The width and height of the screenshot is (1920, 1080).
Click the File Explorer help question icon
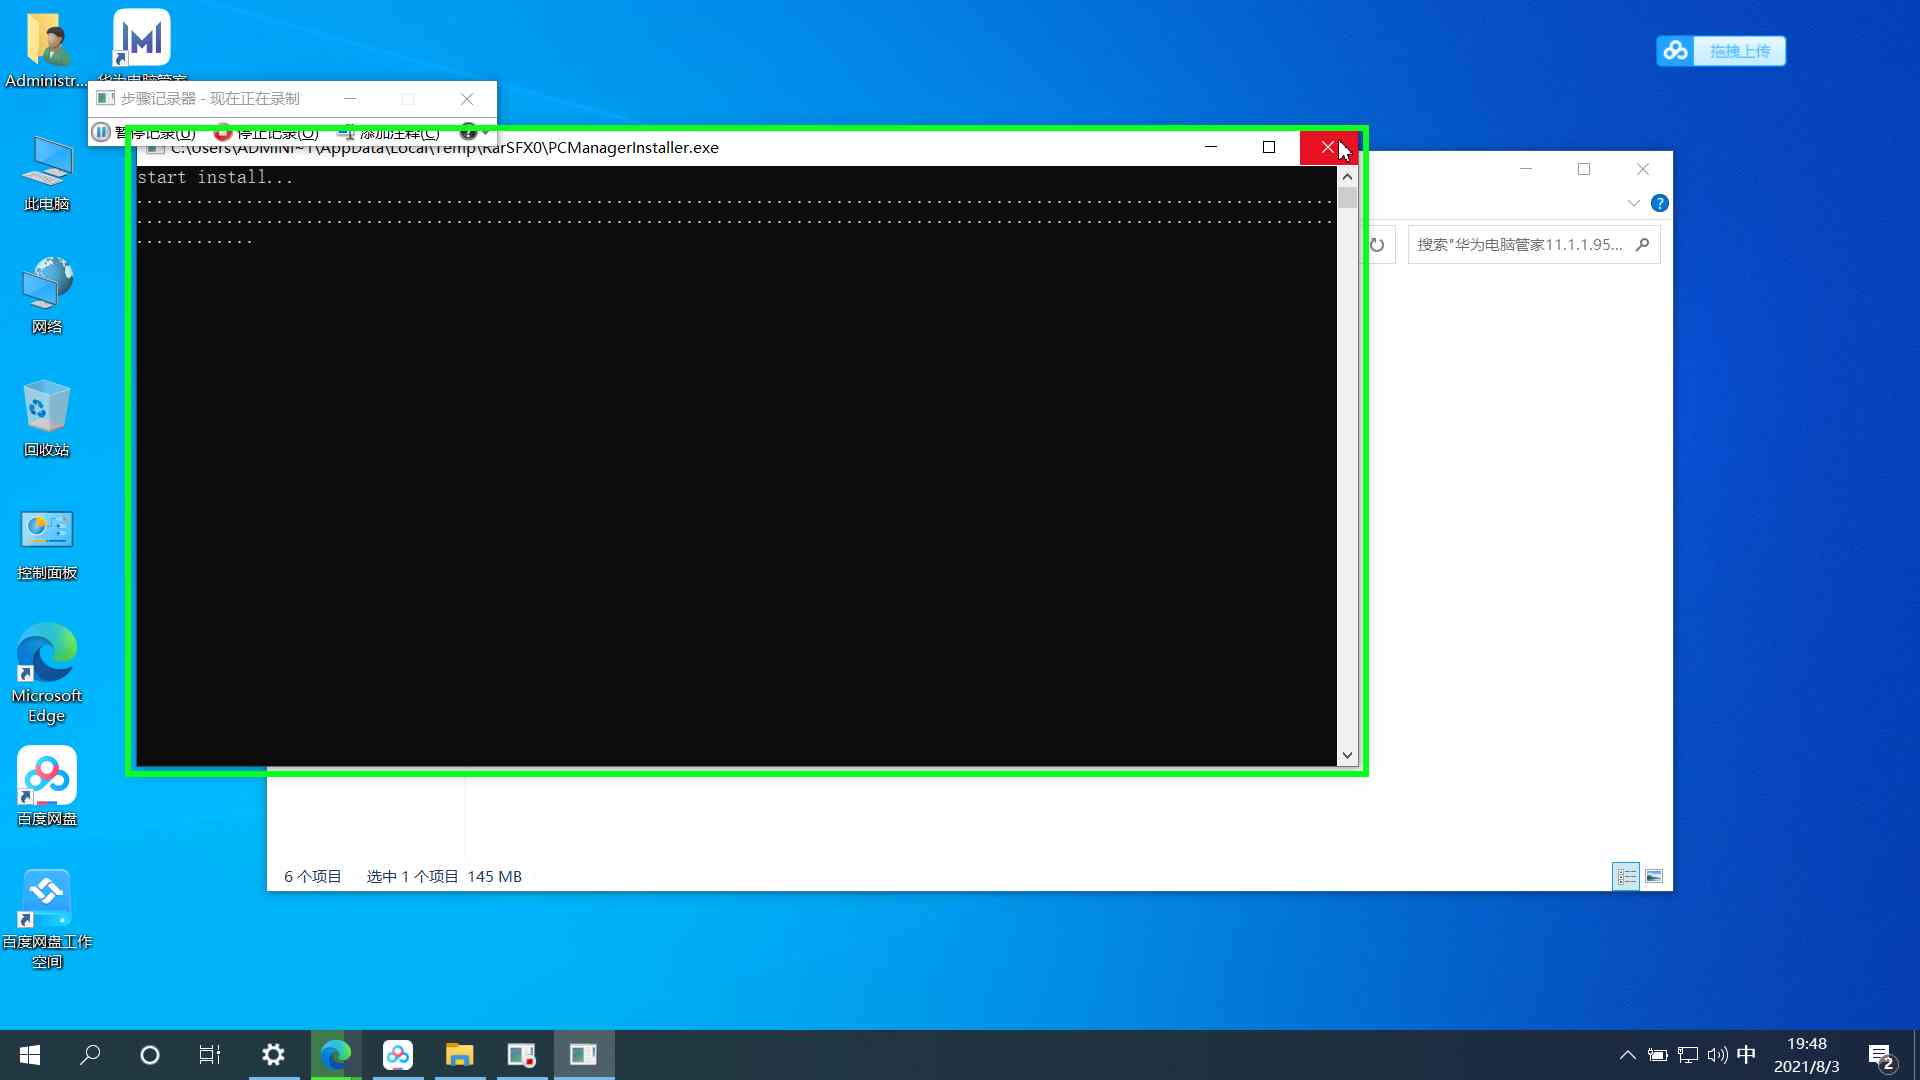(1660, 203)
